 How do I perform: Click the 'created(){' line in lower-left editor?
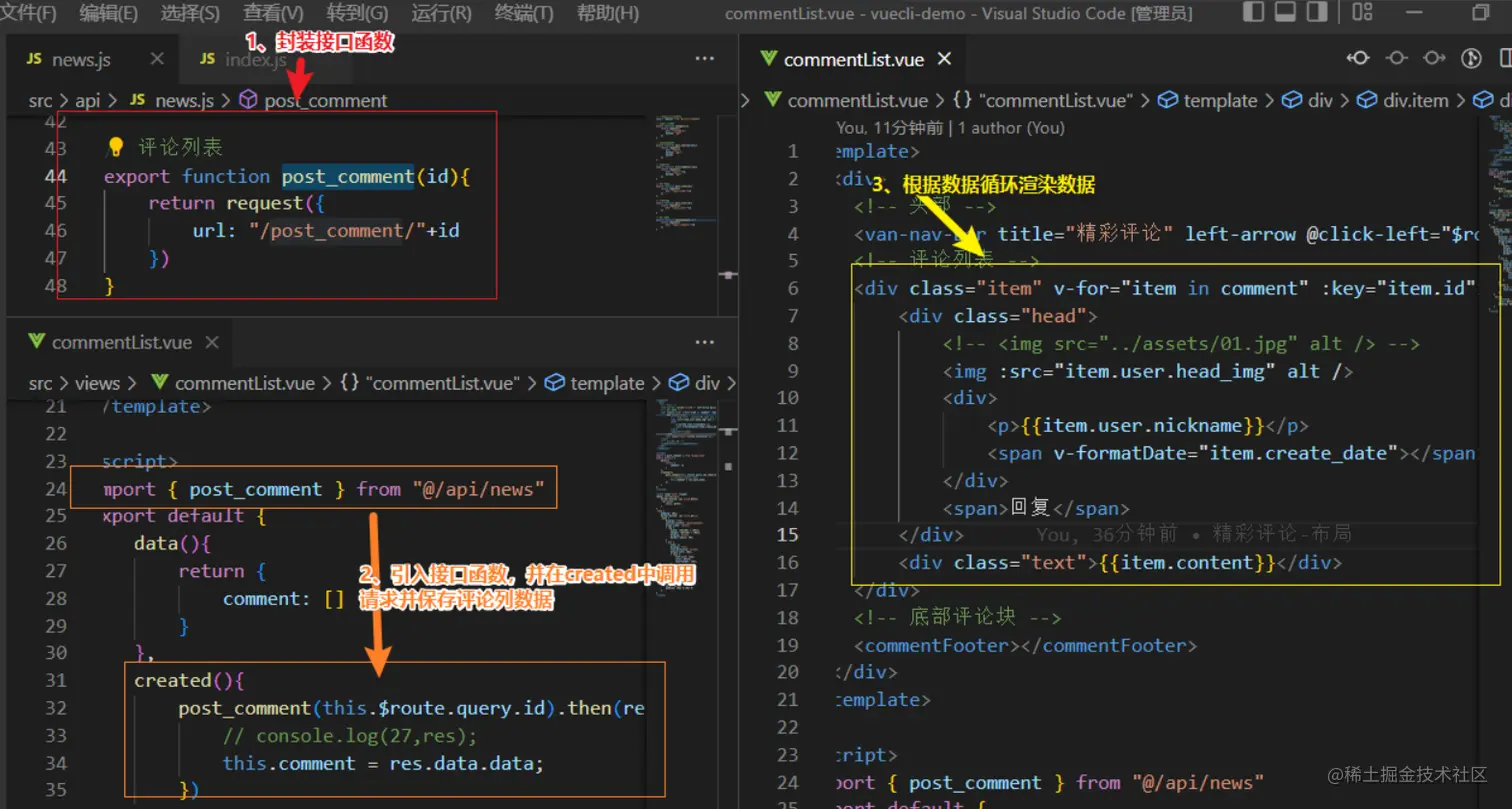click(x=189, y=680)
